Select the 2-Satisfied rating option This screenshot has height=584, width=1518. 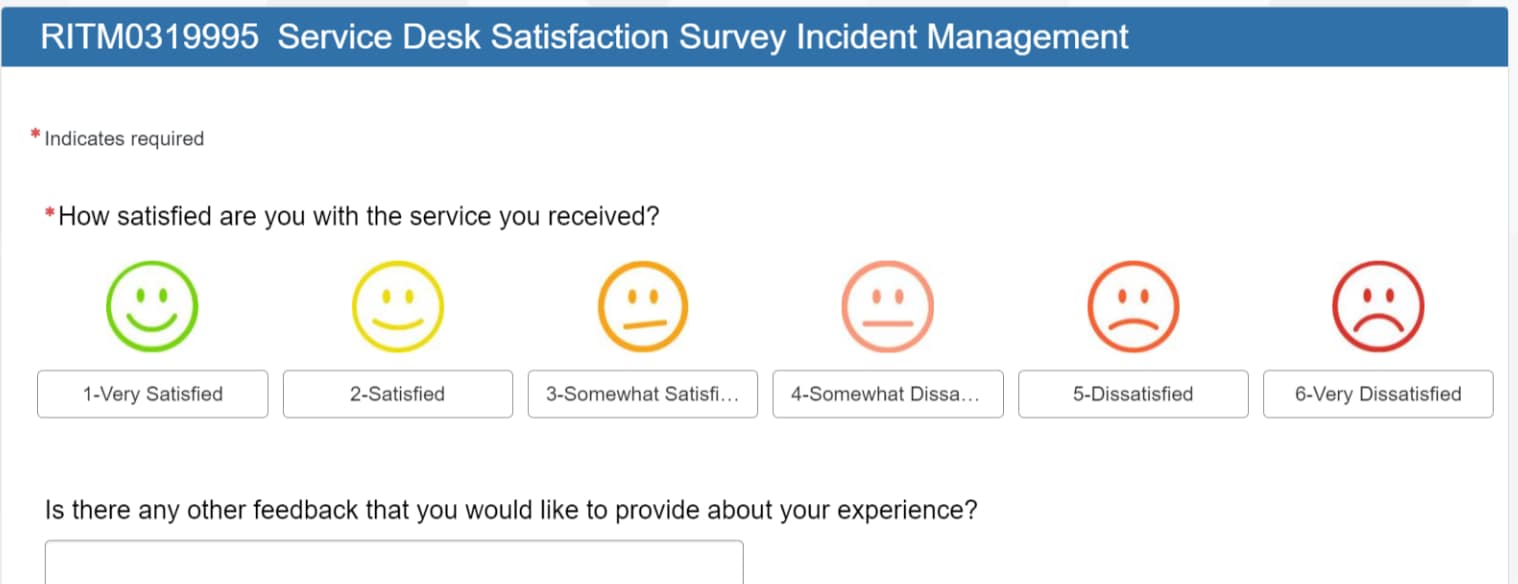pos(397,394)
